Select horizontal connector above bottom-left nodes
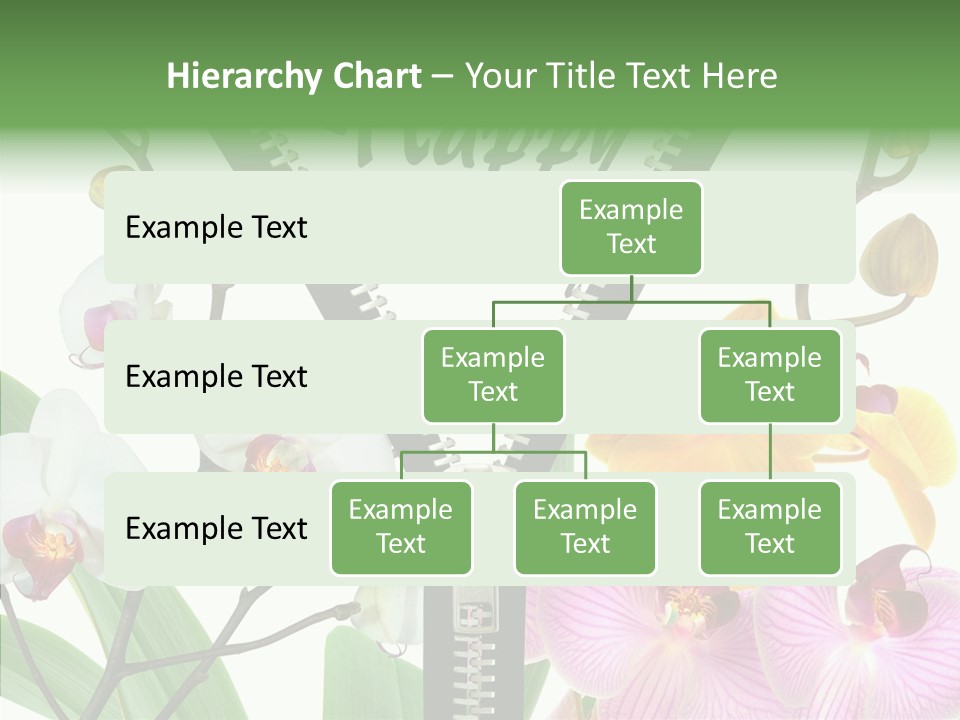The width and height of the screenshot is (960, 720). point(493,452)
